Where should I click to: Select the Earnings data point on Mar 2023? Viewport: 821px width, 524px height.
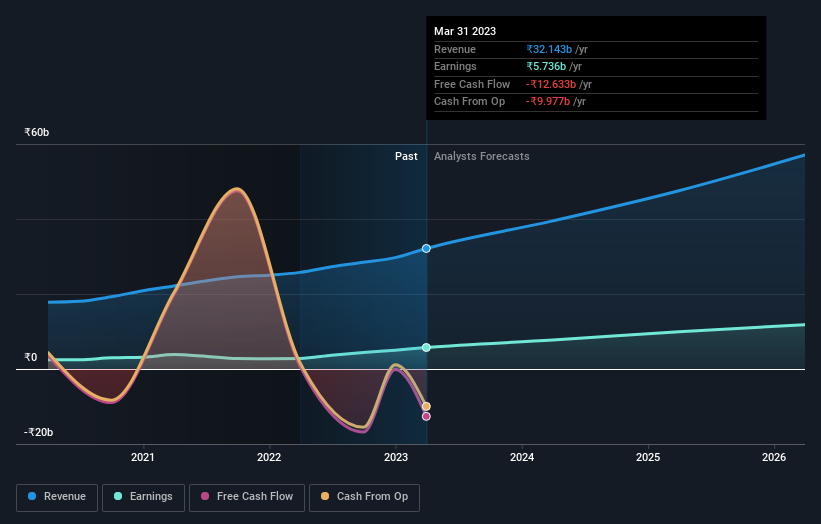click(426, 348)
